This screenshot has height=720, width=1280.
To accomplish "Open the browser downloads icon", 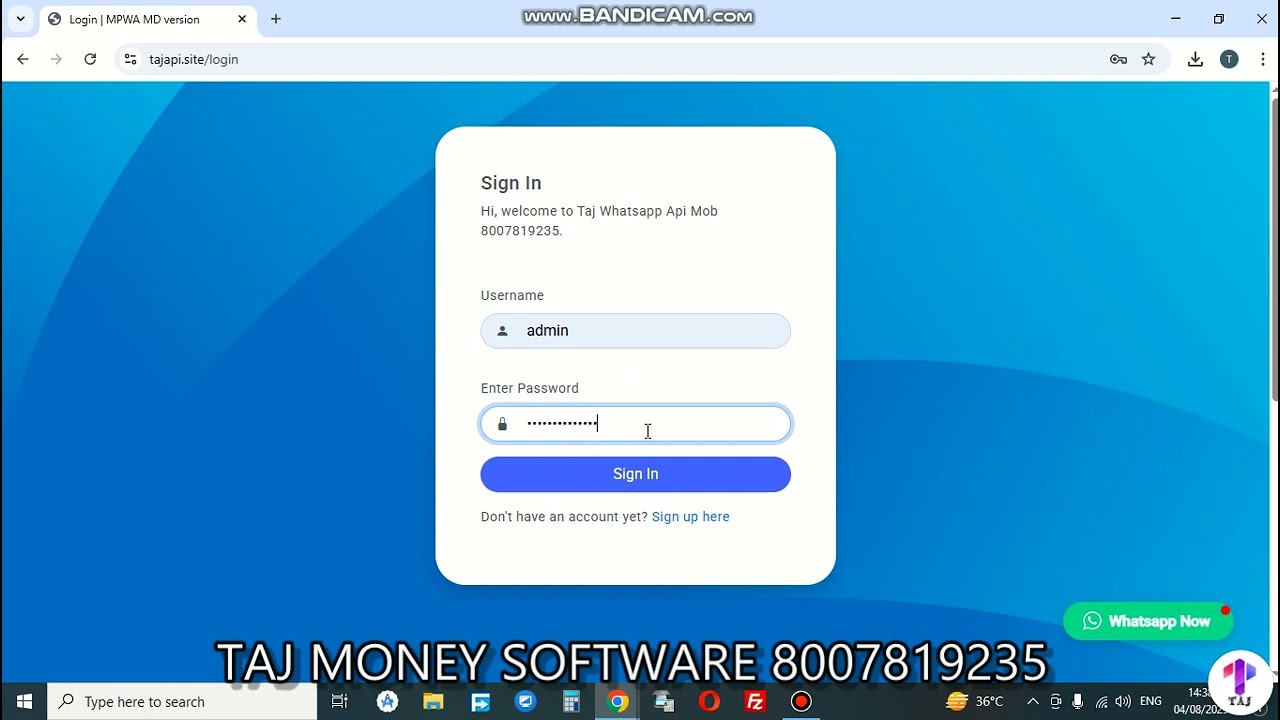I will pos(1195,59).
